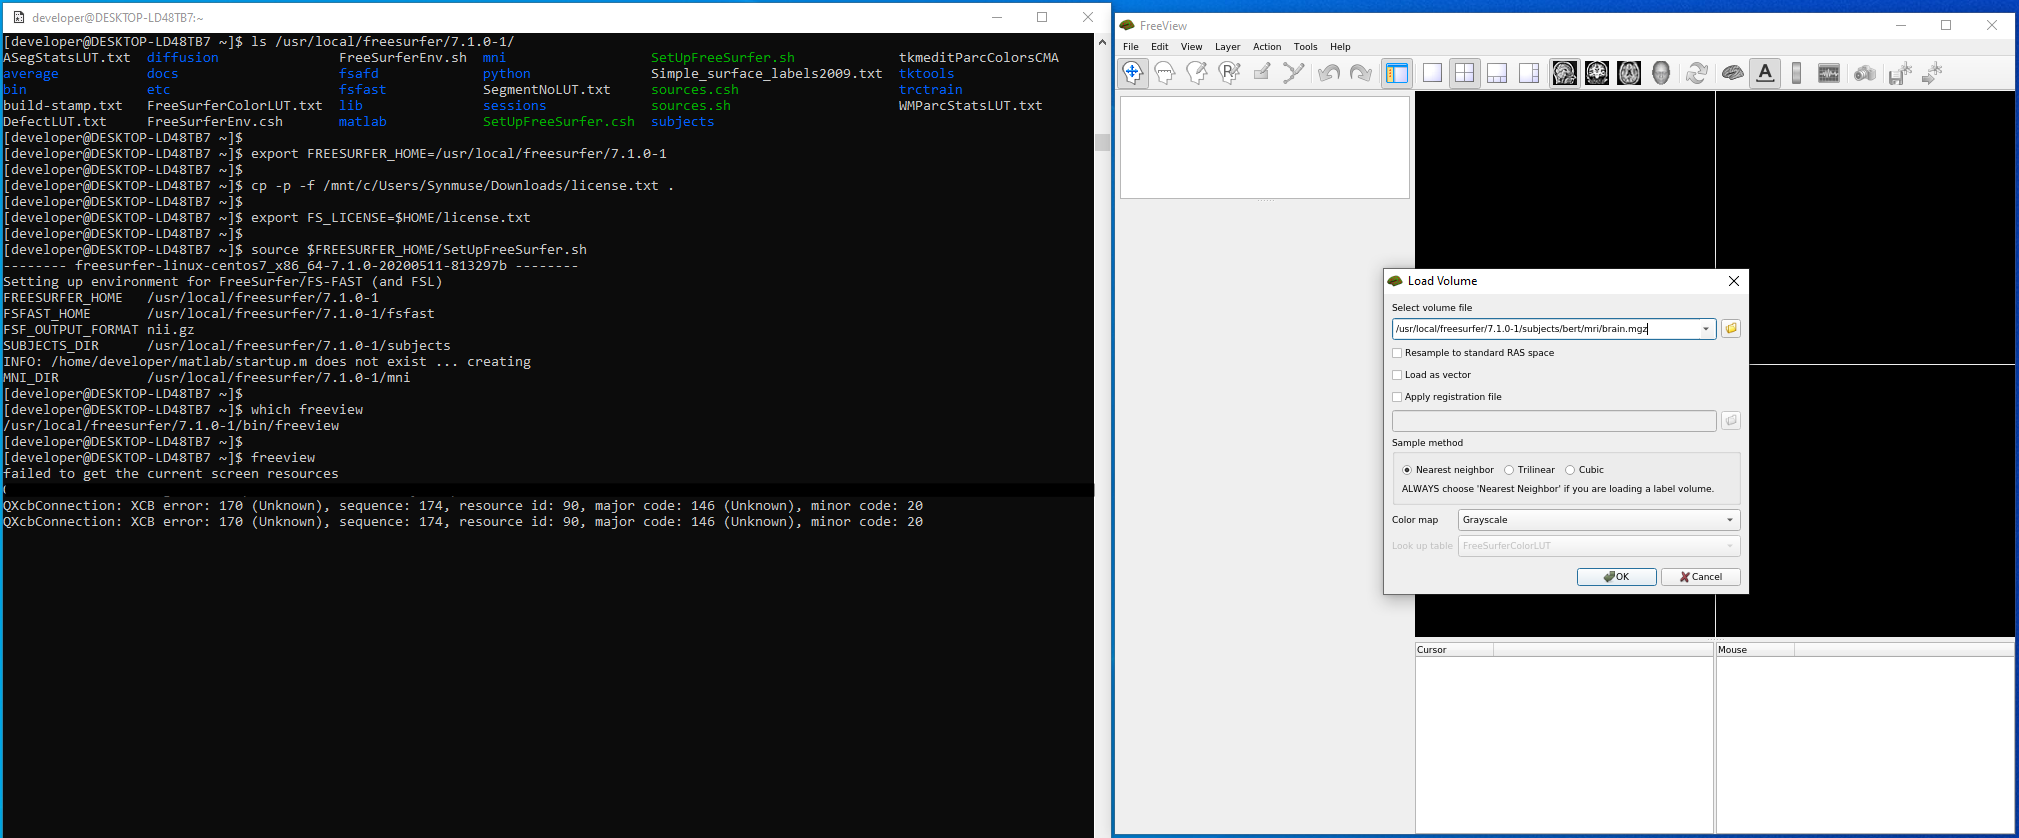Open the Layer menu
The image size is (2019, 838).
pyautogui.click(x=1227, y=47)
